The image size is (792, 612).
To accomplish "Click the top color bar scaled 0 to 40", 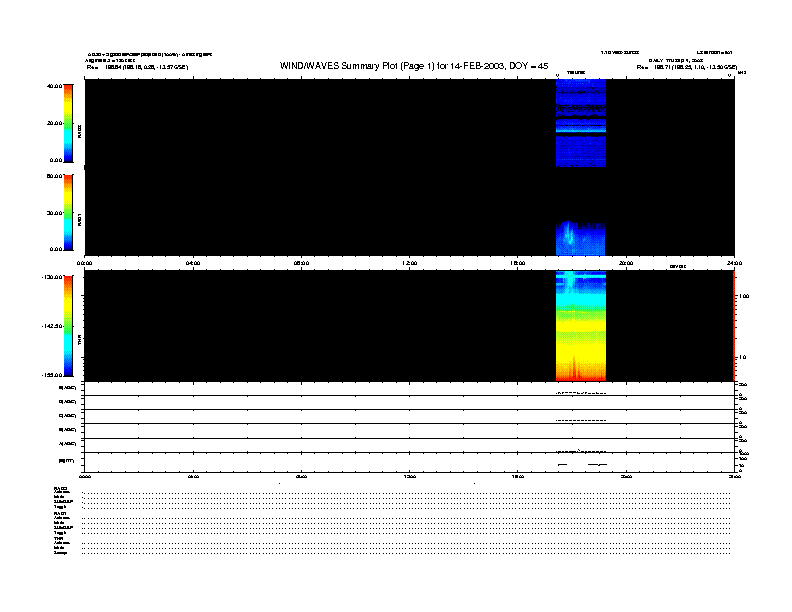I will click(68, 124).
